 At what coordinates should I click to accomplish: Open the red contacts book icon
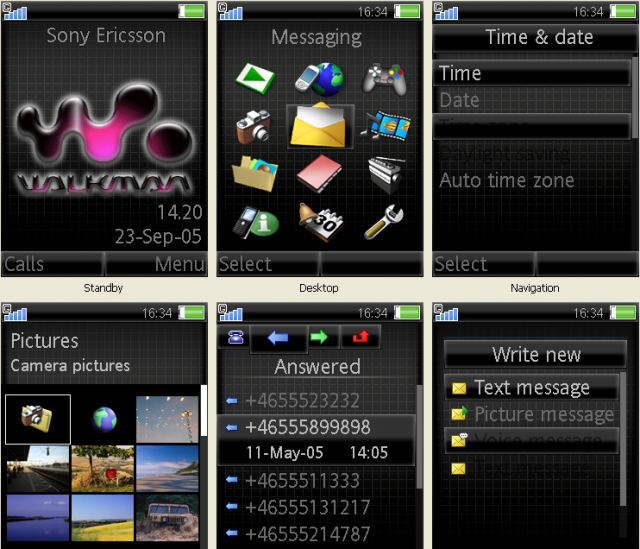pos(319,173)
